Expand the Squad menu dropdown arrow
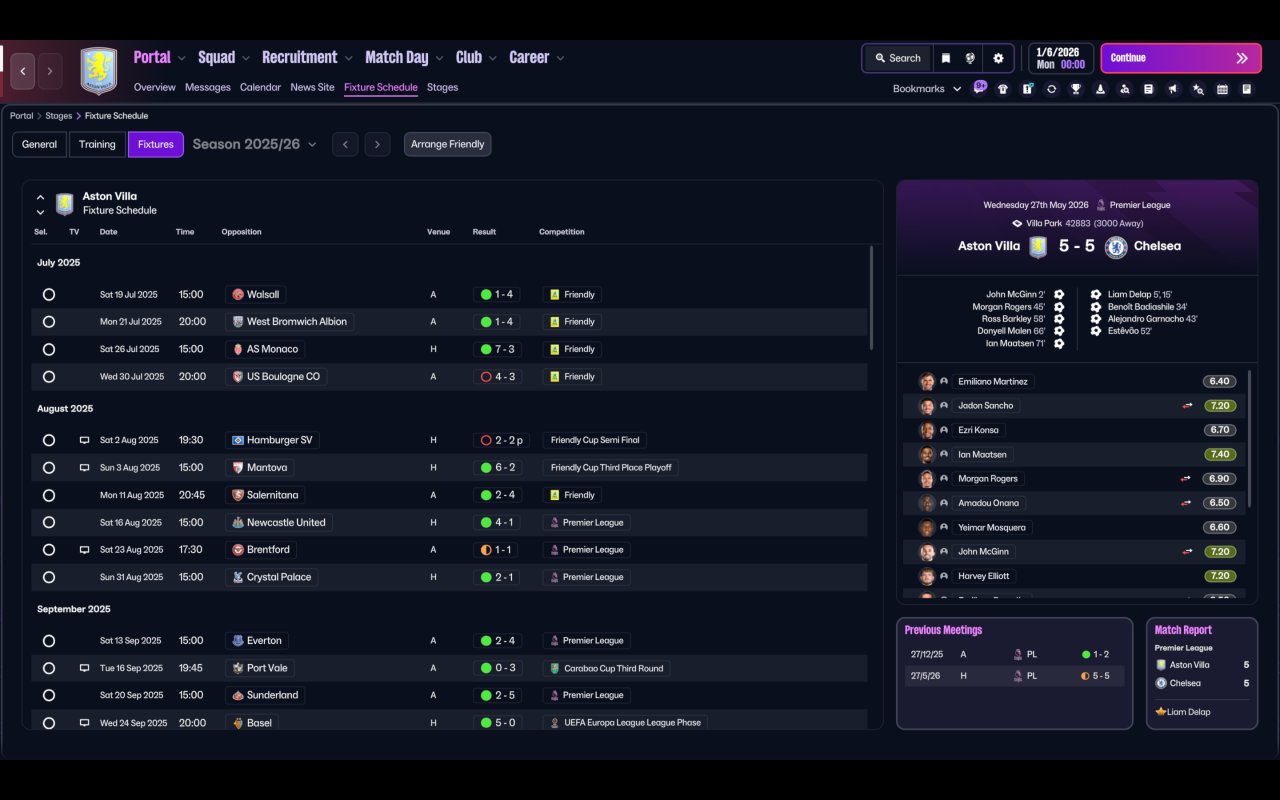Viewport: 1280px width, 800px height. point(245,58)
